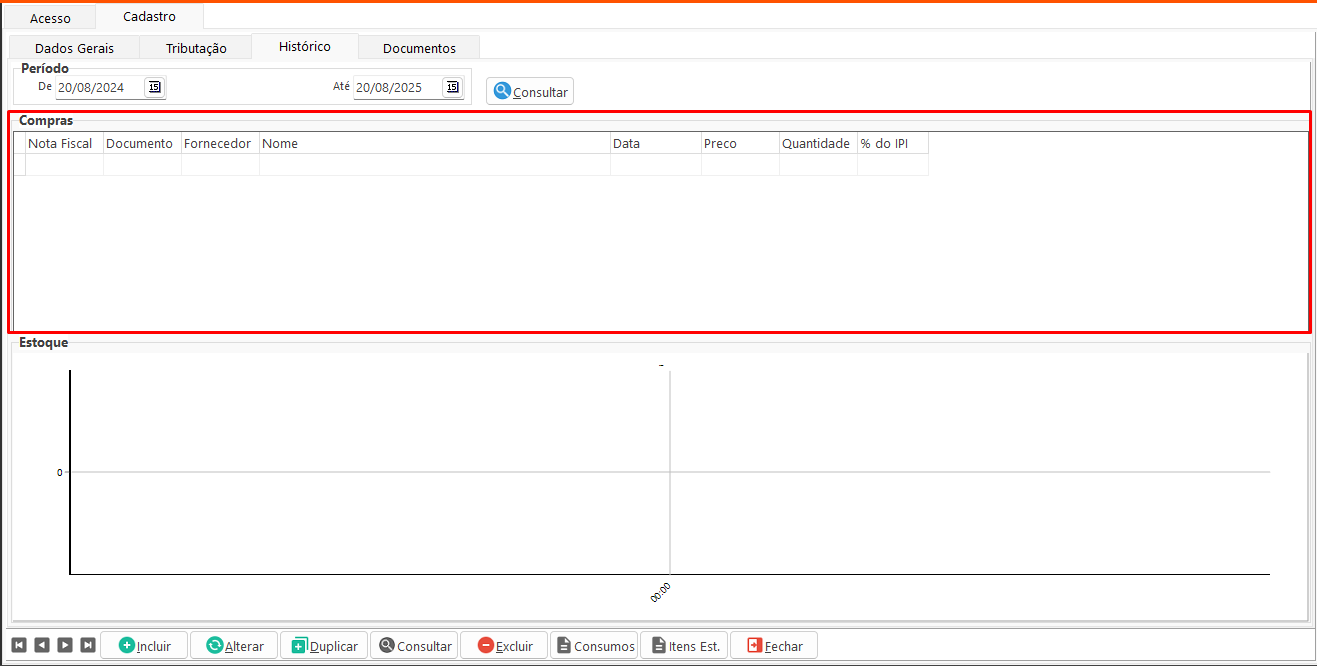Open Itens Est. button
1317x666 pixels.
(684, 646)
